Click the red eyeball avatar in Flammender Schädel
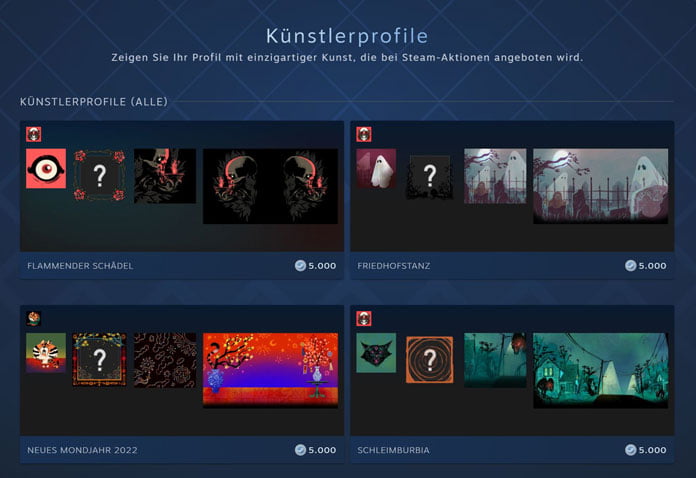 [46, 168]
